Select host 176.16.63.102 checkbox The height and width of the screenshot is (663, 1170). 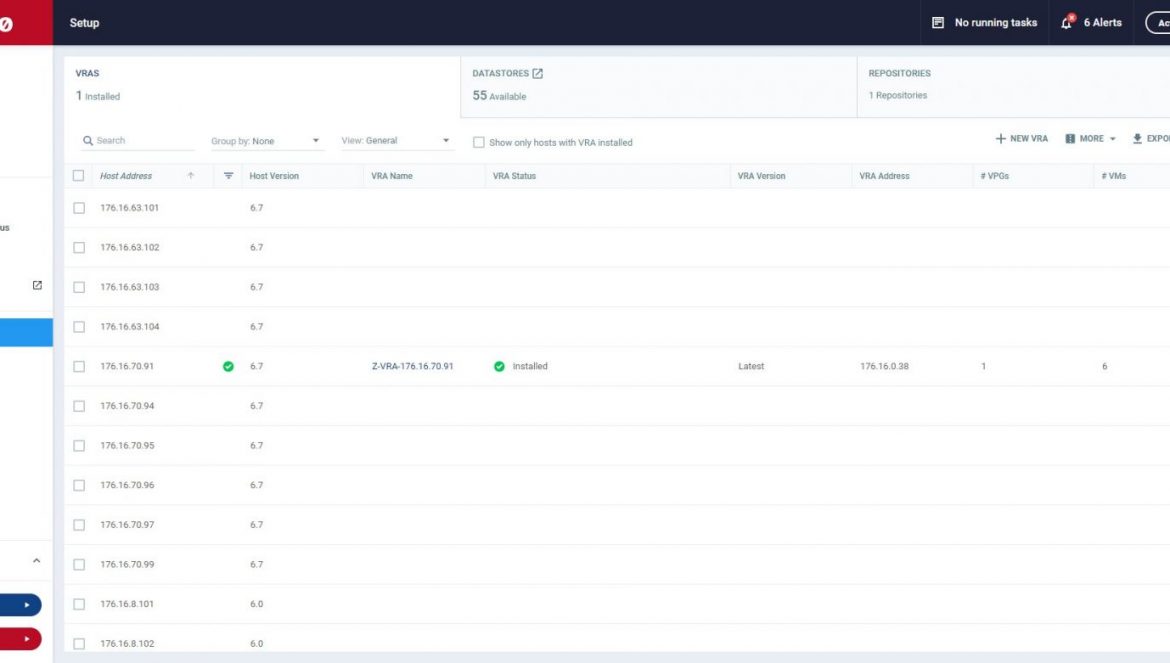pyautogui.click(x=79, y=248)
